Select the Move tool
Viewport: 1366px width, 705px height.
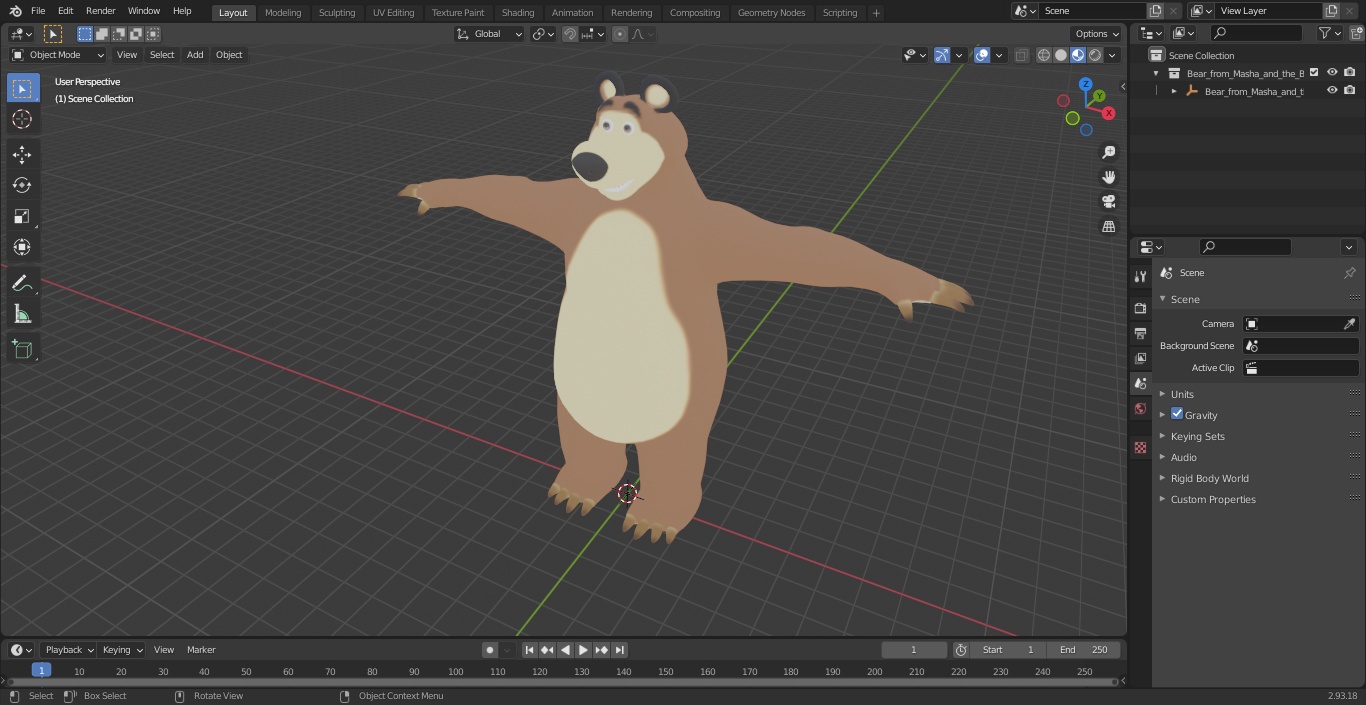point(22,154)
